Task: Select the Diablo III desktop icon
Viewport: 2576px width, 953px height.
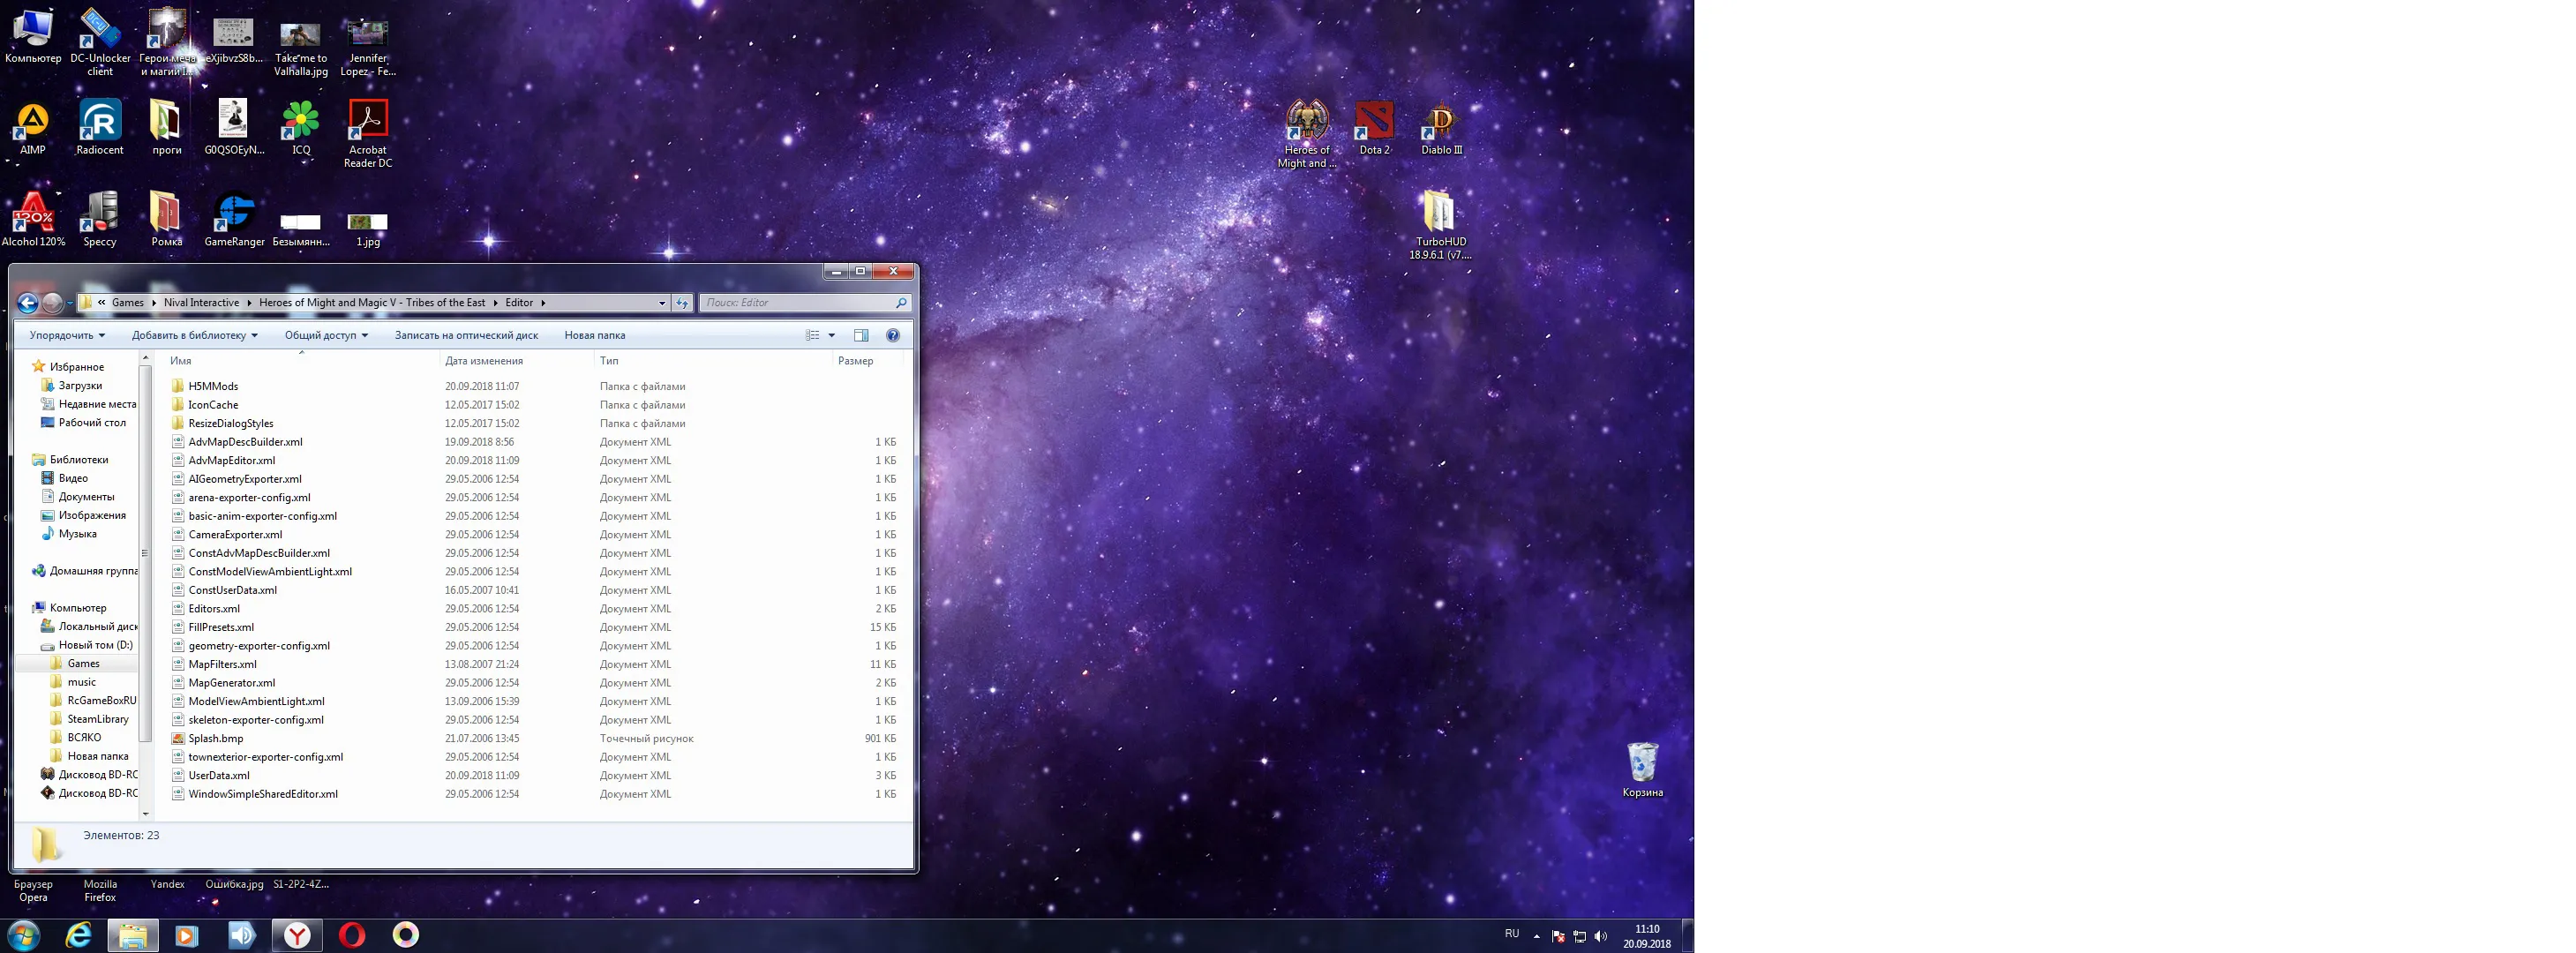Action: pos(1441,127)
